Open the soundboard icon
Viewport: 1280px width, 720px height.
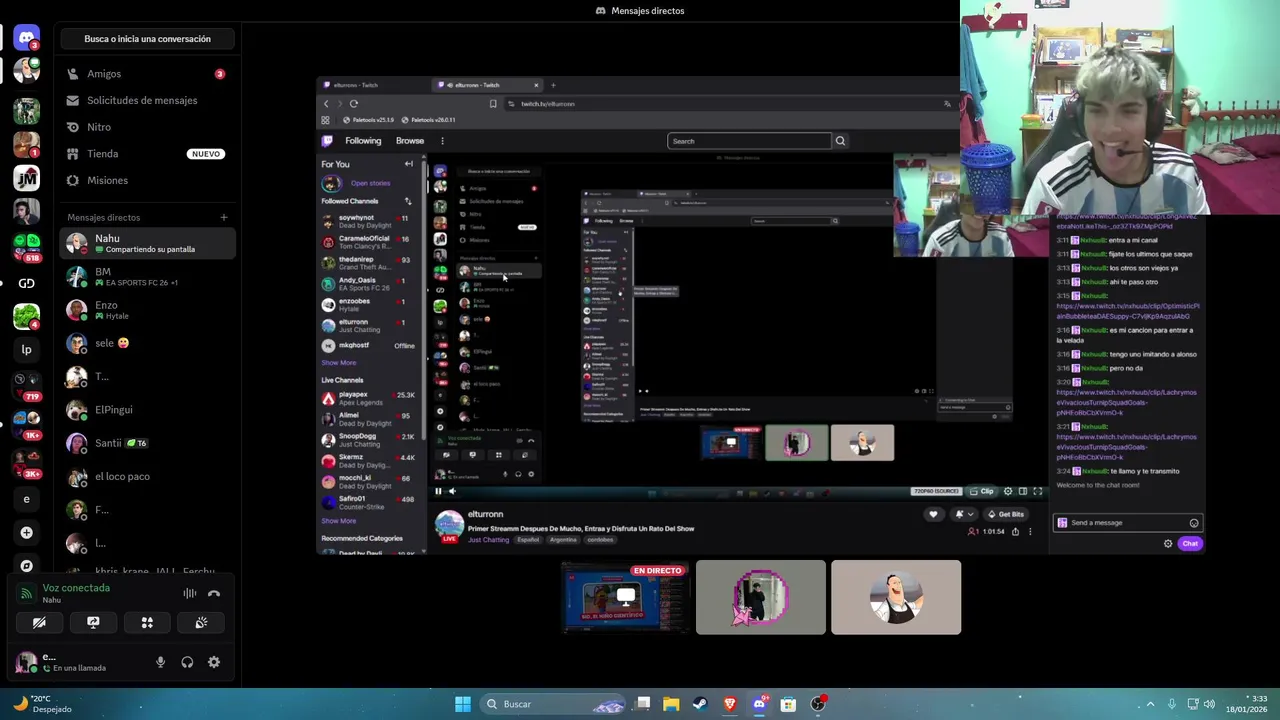(201, 622)
